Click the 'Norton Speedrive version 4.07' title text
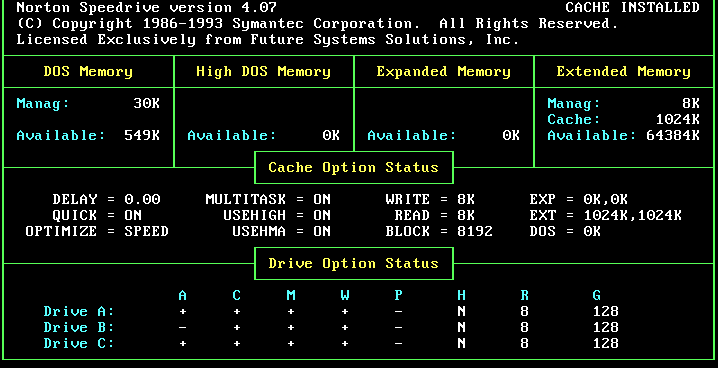This screenshot has width=718, height=368. tap(147, 8)
